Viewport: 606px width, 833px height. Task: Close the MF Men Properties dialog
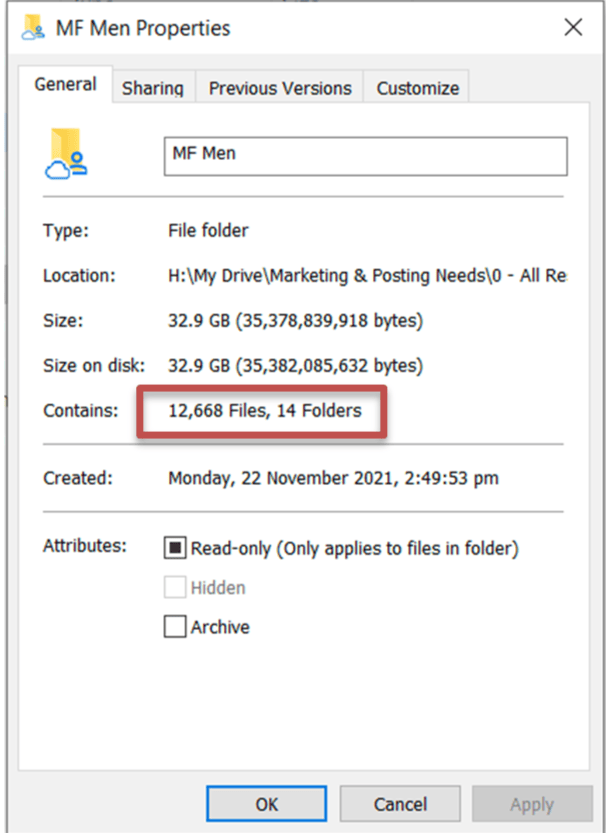click(573, 27)
